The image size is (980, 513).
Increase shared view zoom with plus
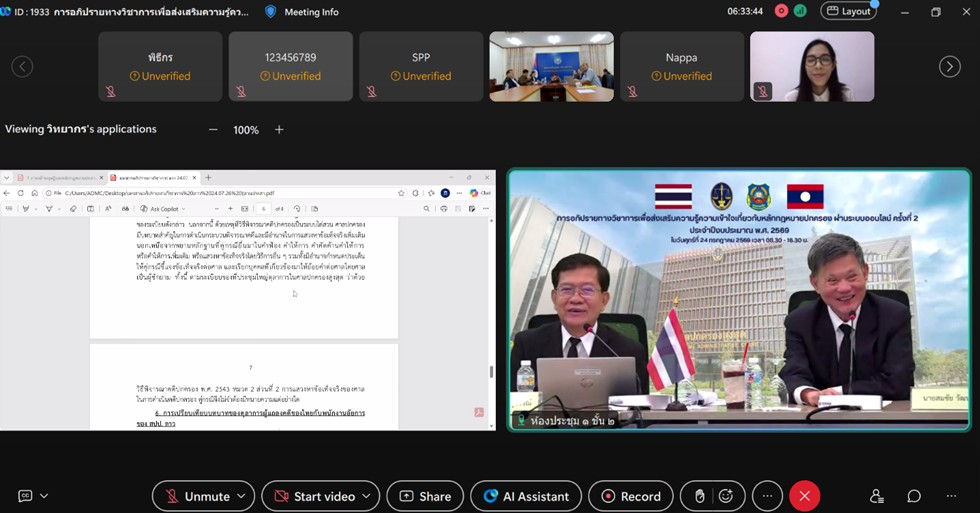click(279, 129)
